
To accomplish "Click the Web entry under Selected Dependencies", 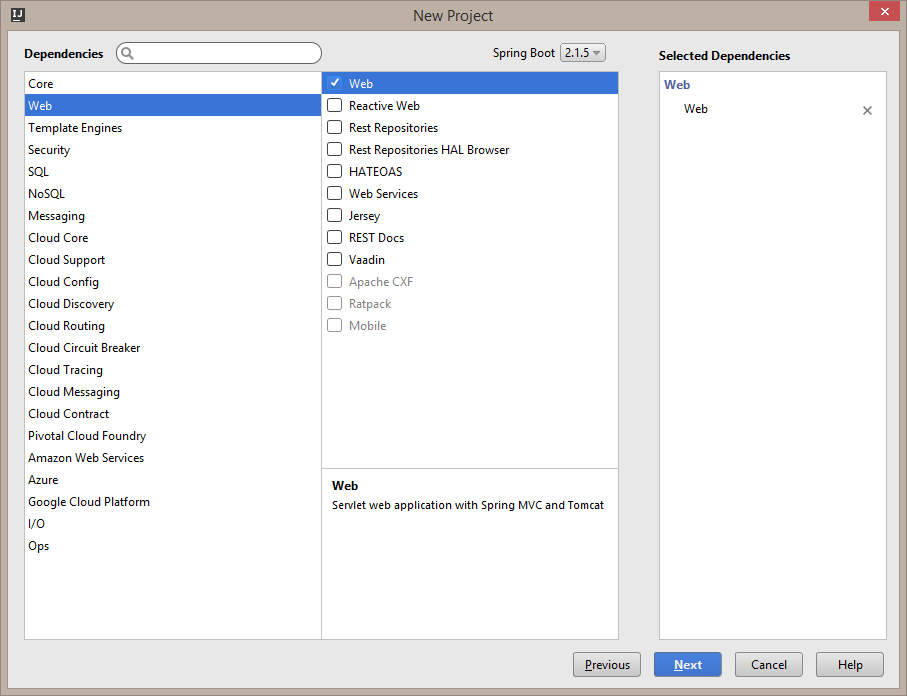I will tap(695, 109).
